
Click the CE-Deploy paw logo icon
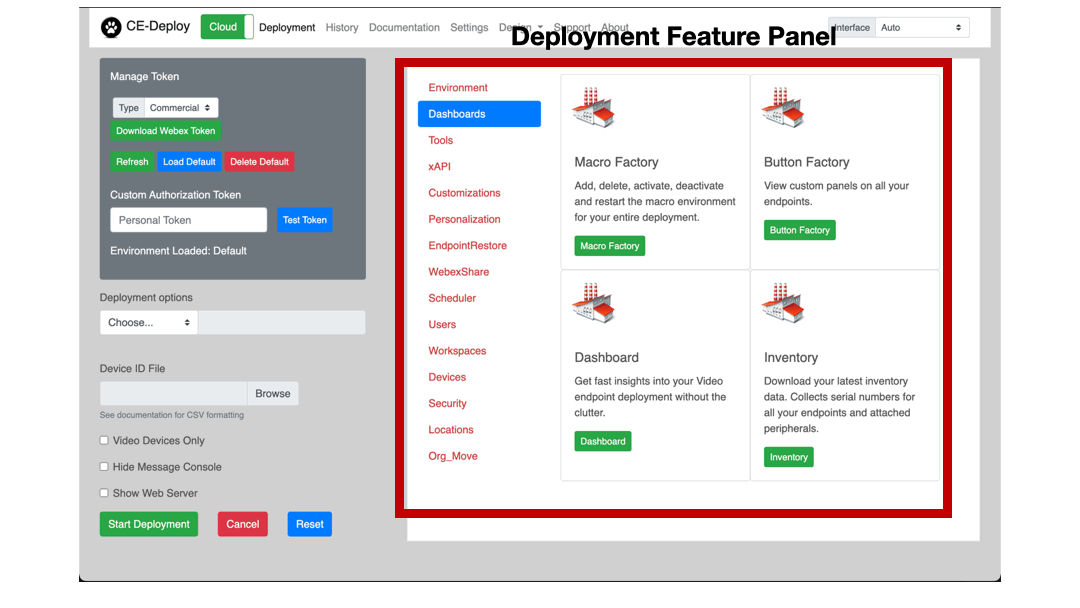point(111,27)
